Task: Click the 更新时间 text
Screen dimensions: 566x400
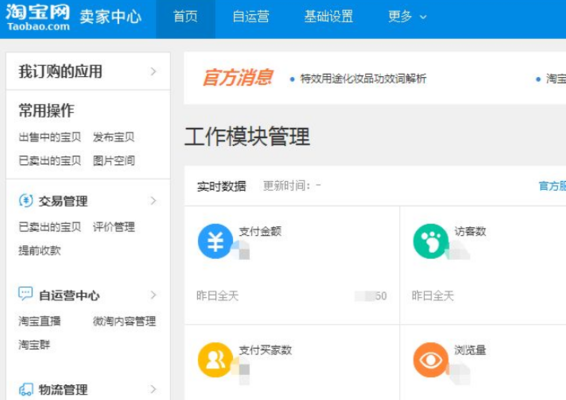Action: point(292,186)
